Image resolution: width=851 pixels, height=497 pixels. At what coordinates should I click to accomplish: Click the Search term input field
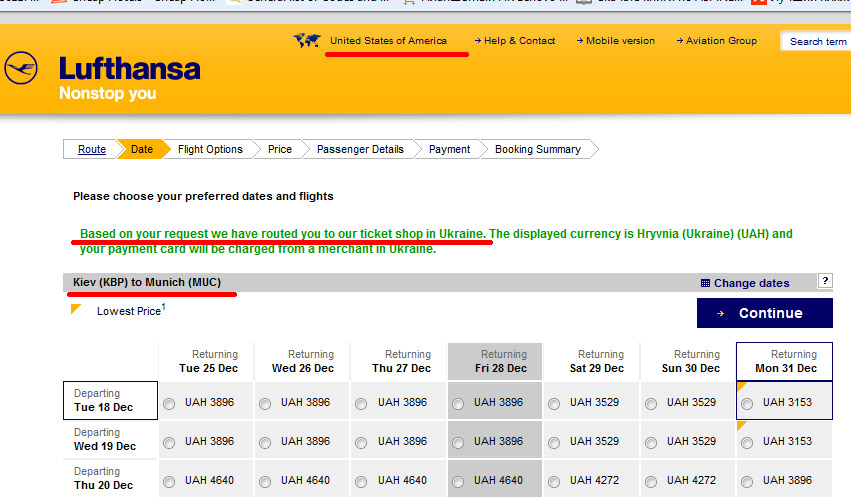[x=817, y=42]
